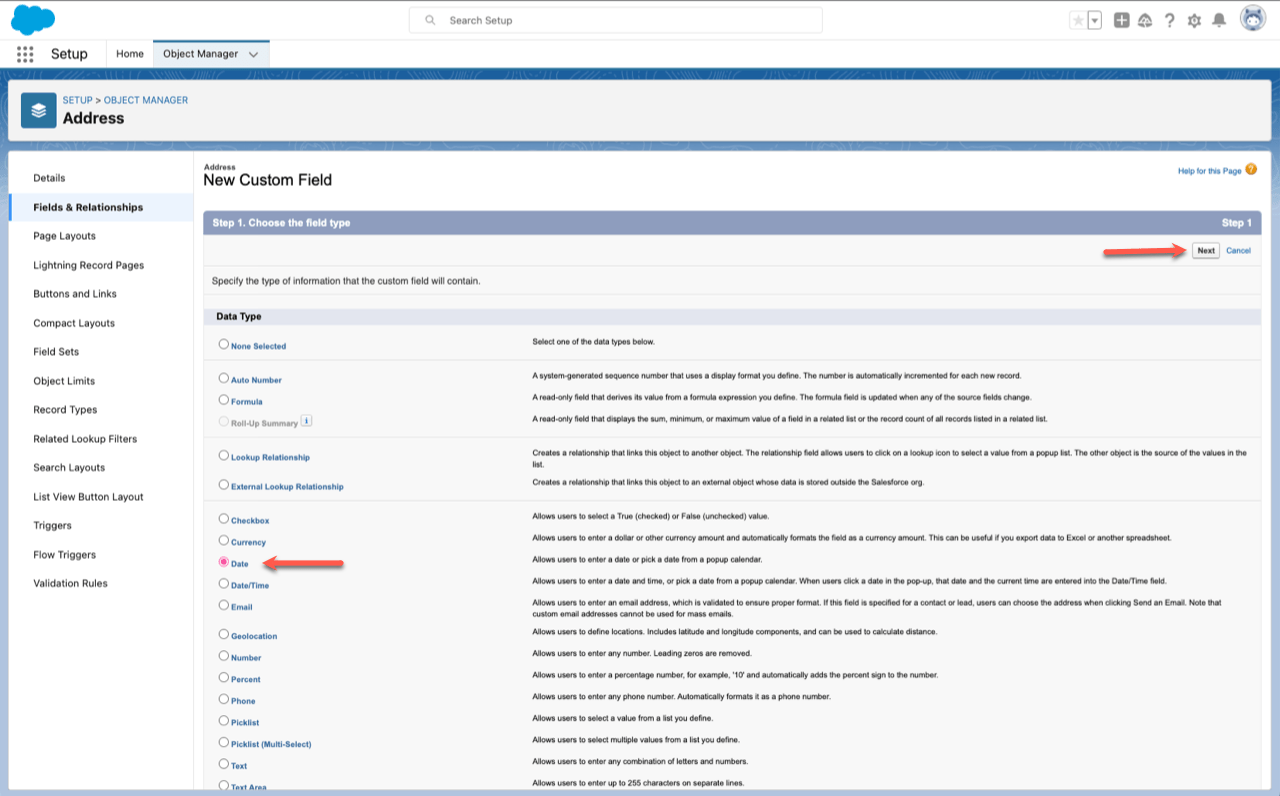
Task: Open the Setup gear icon
Action: [1194, 20]
